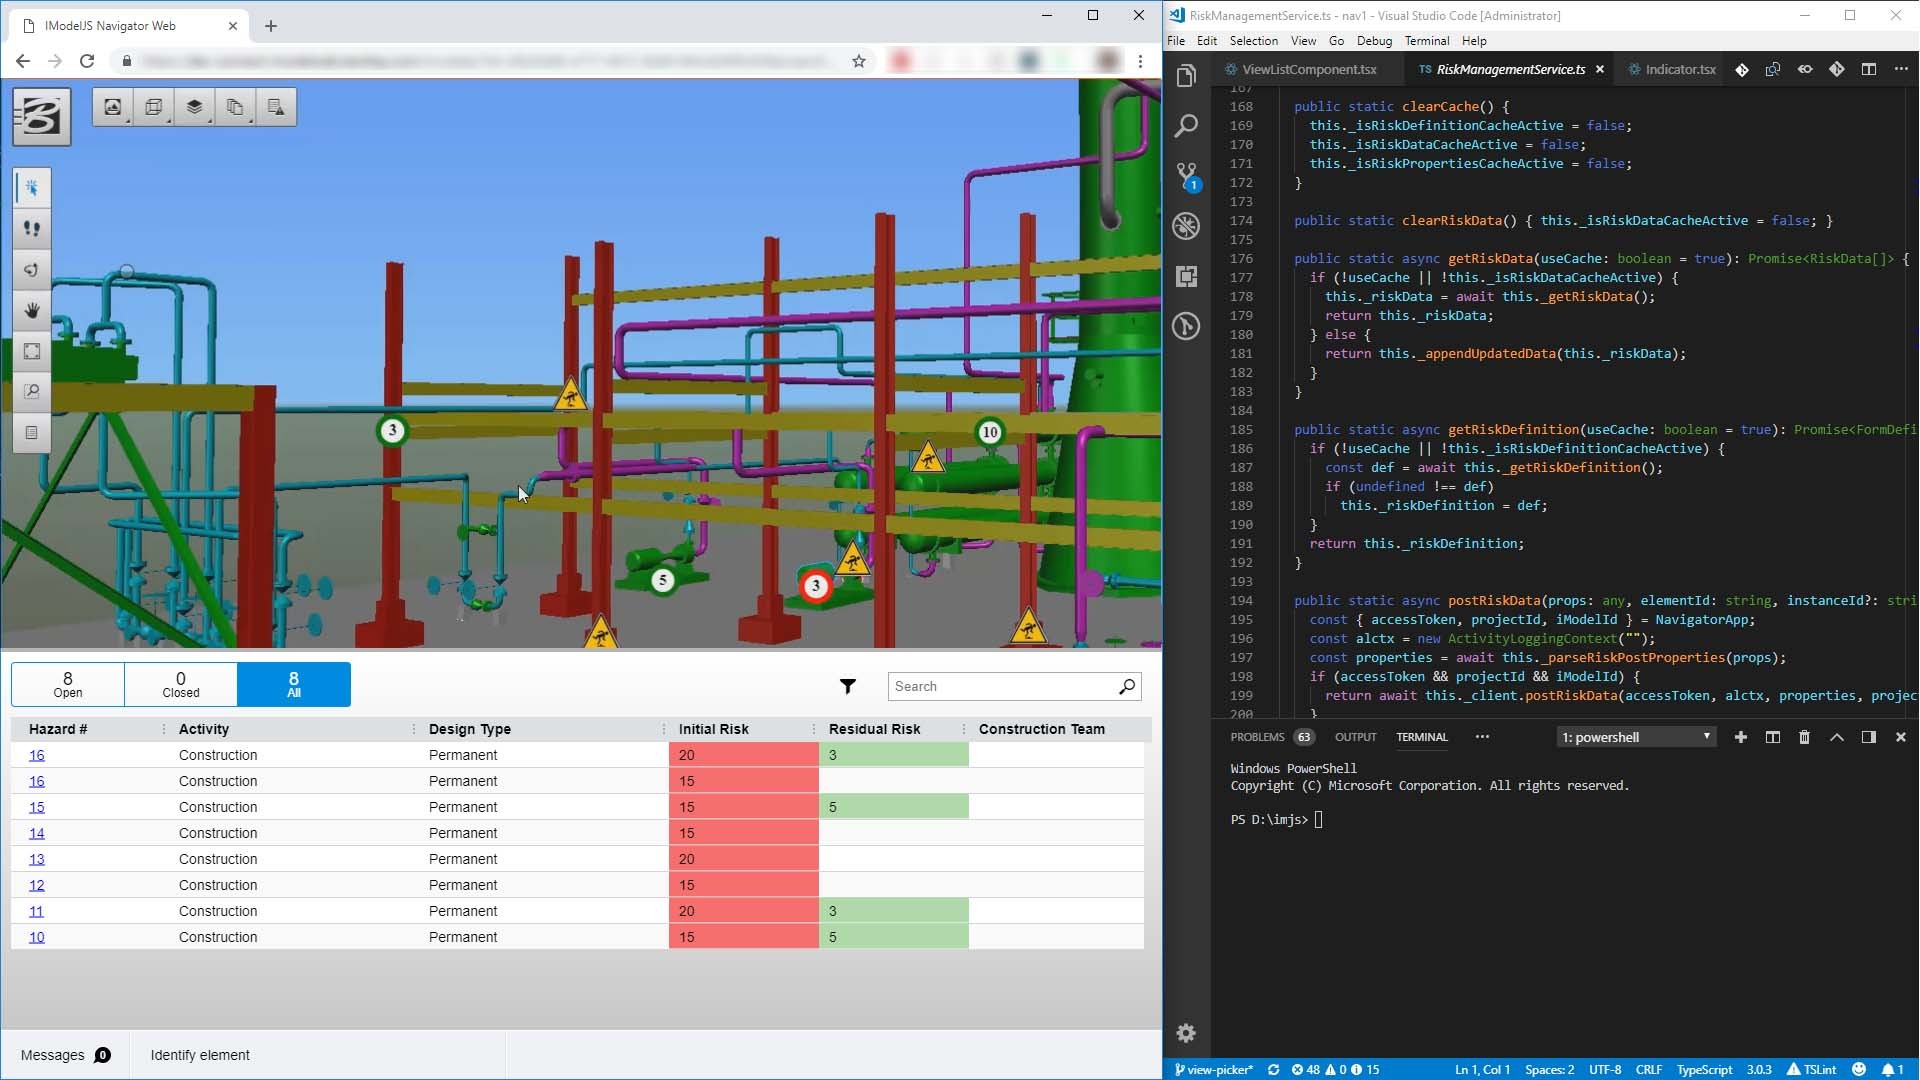Viewport: 1920px width, 1080px height.
Task: Show only Open hazards
Action: coord(68,684)
